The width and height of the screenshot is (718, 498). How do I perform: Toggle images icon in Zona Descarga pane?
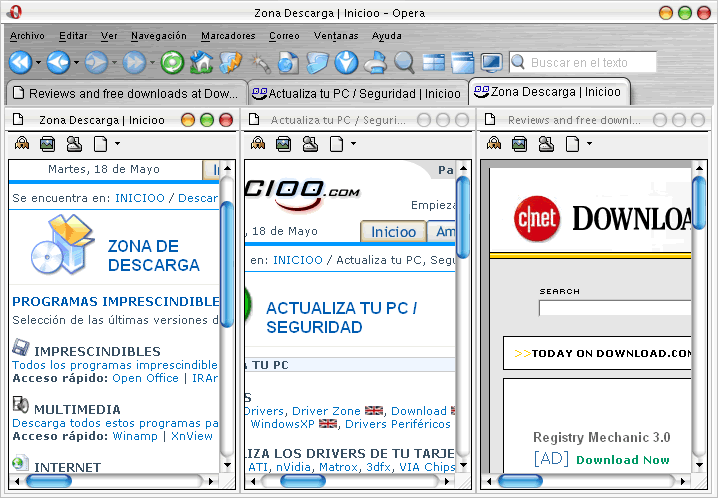(48, 144)
